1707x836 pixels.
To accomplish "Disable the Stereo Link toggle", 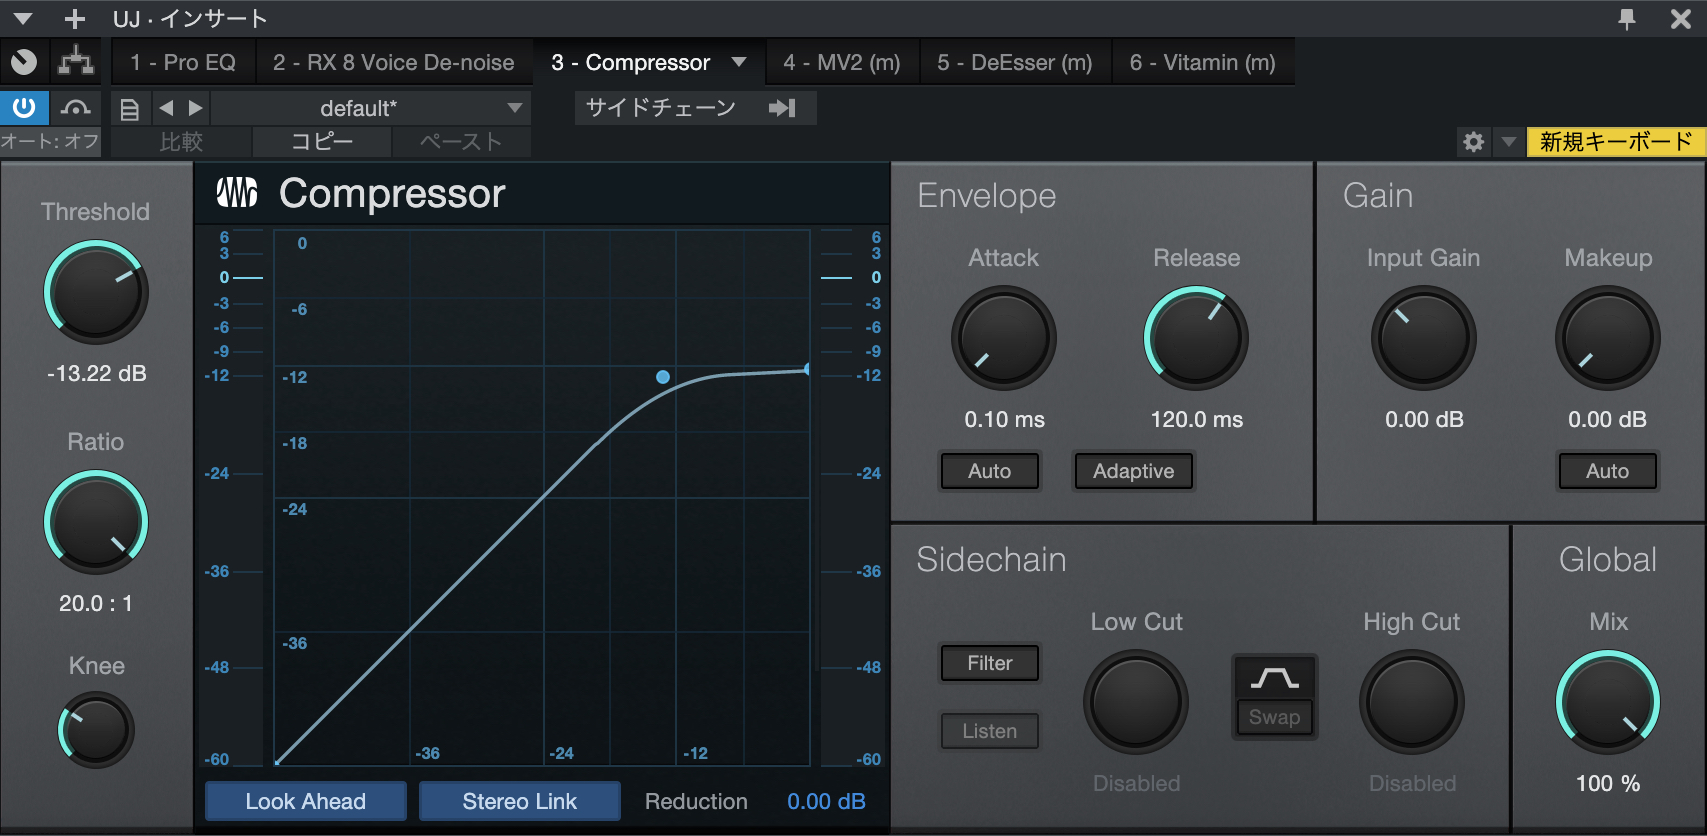I will (x=519, y=801).
